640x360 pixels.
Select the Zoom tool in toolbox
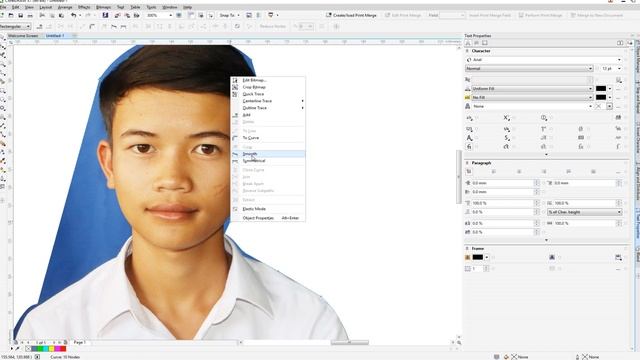(3, 64)
